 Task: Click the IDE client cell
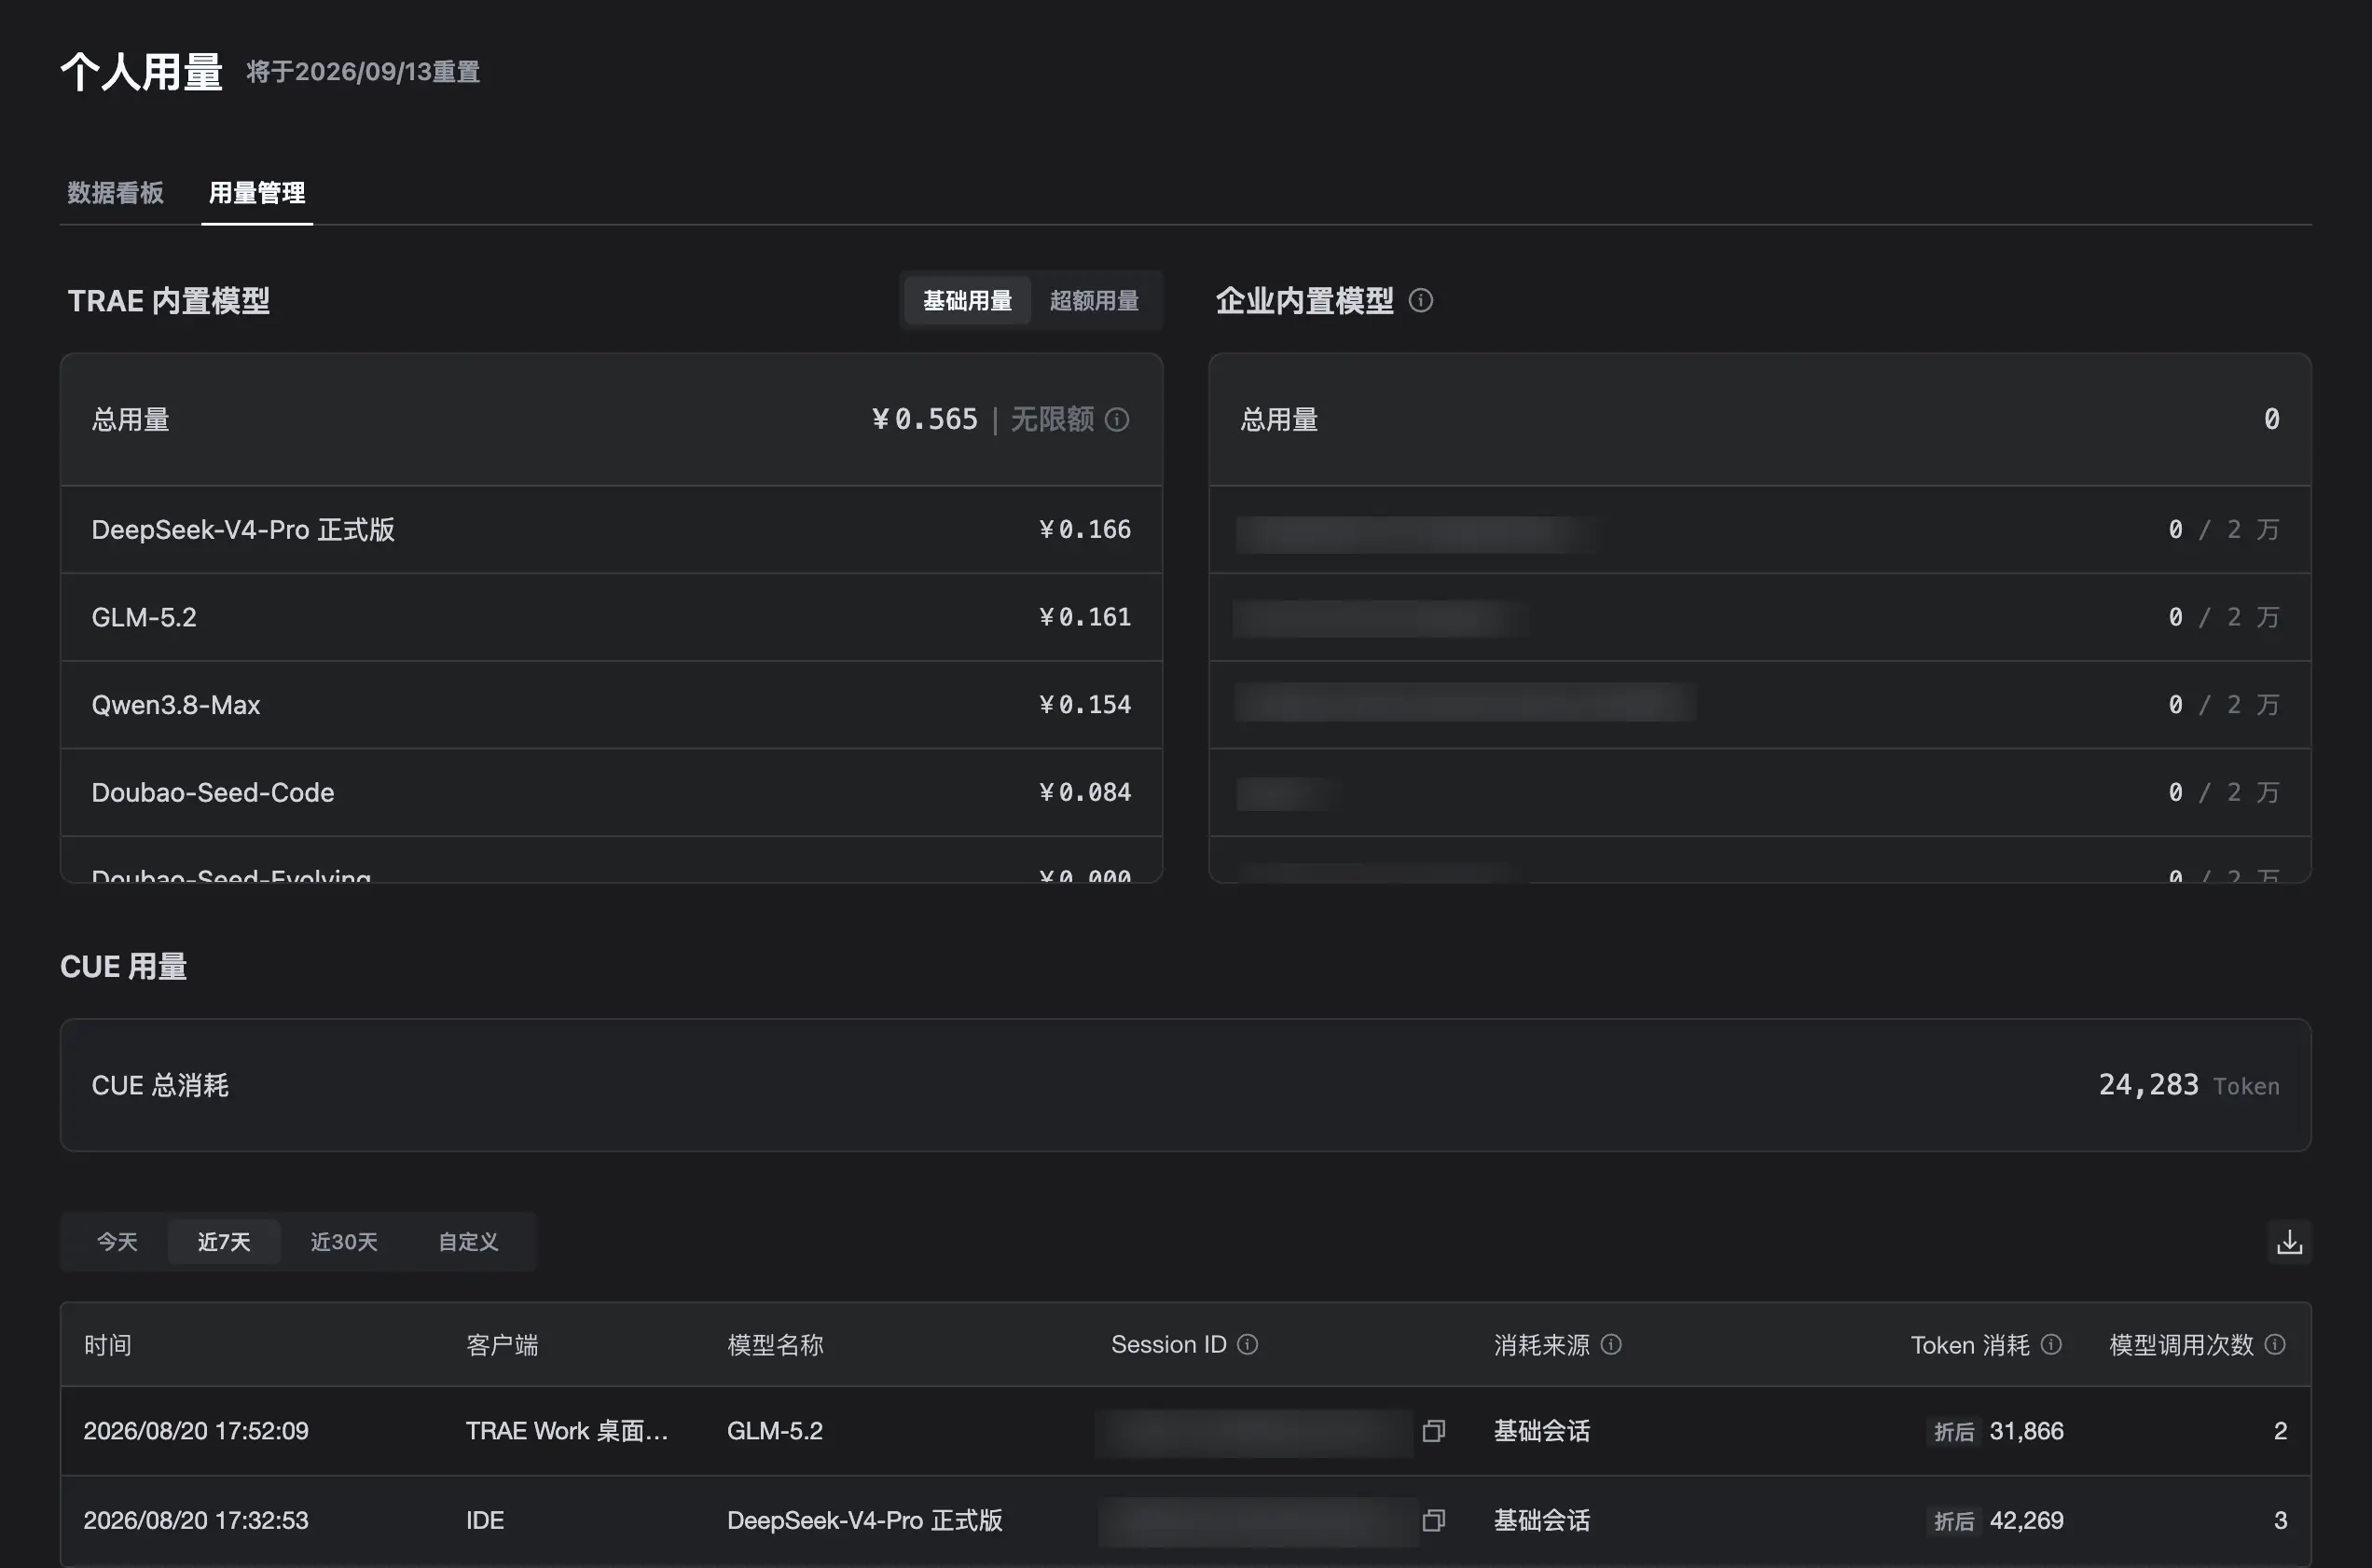pyautogui.click(x=485, y=1520)
